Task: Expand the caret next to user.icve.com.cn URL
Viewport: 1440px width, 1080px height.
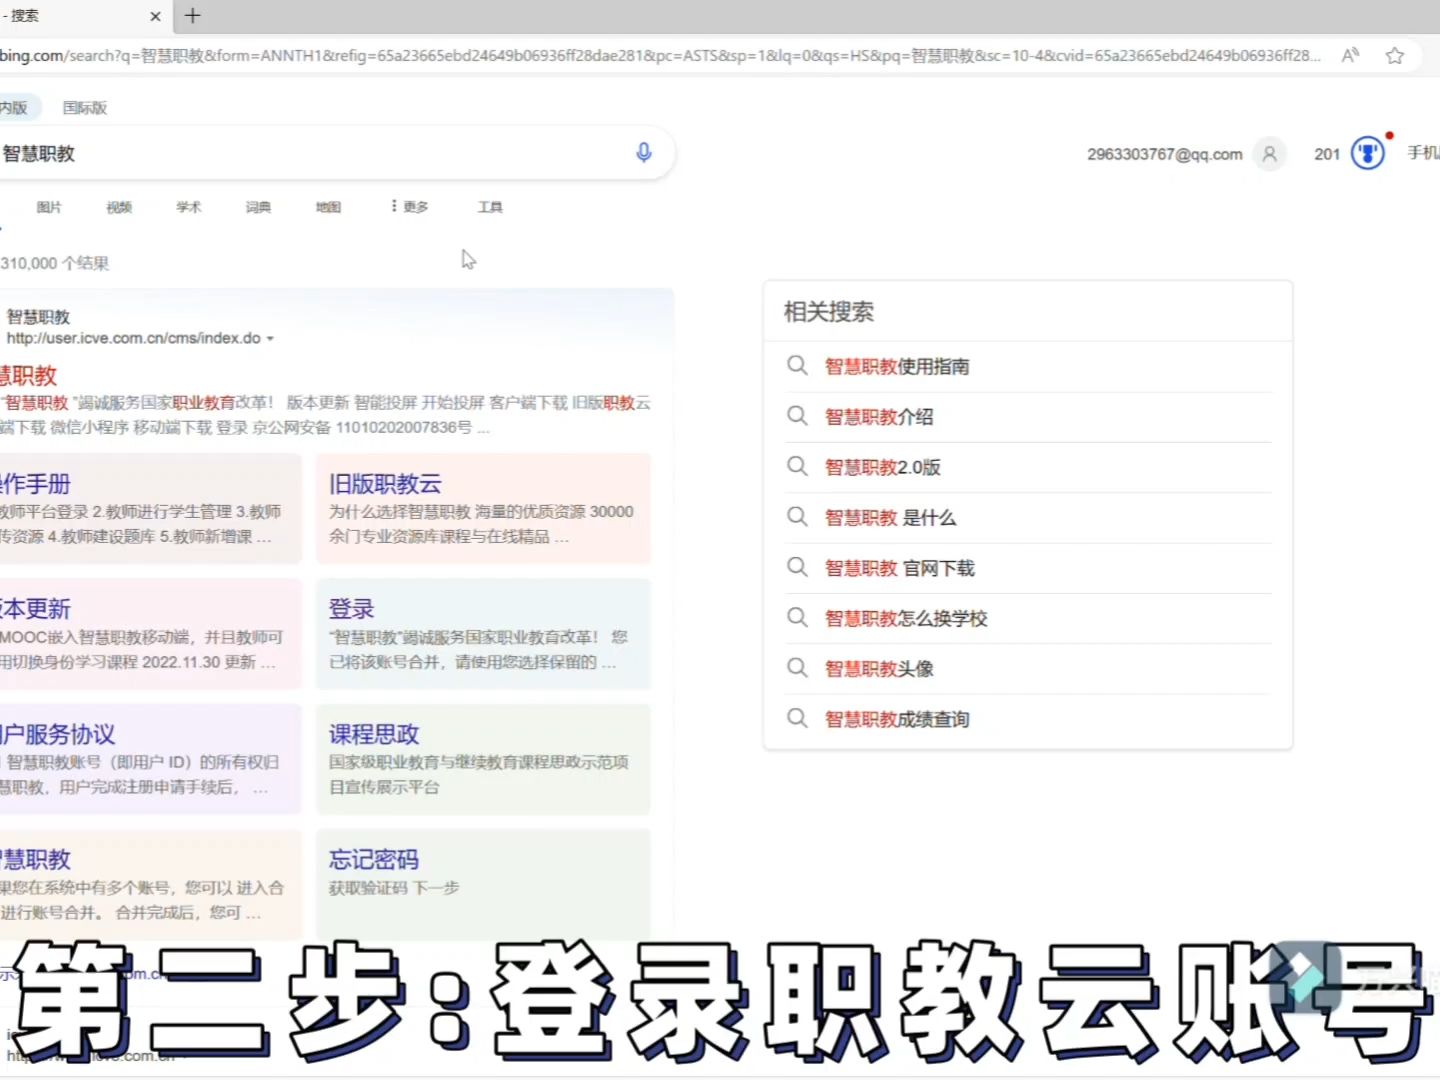Action: [x=270, y=339]
